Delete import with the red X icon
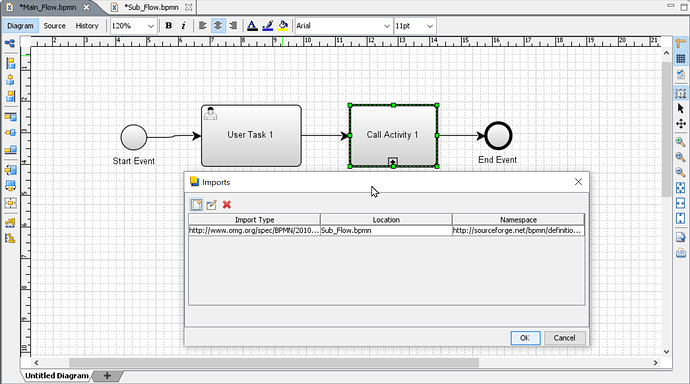 coord(227,205)
